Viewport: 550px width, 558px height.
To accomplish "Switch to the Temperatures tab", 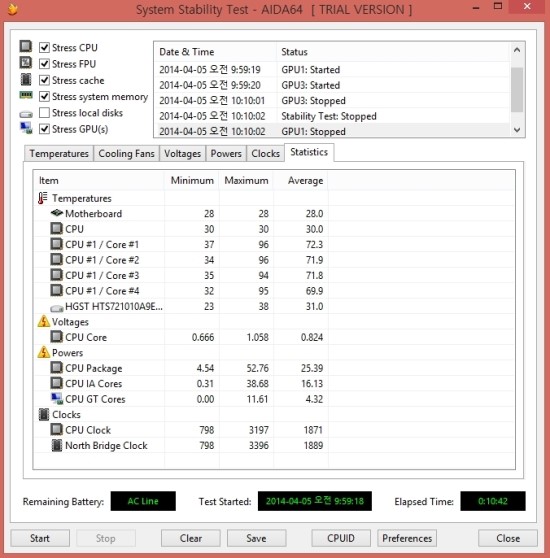I will click(59, 153).
